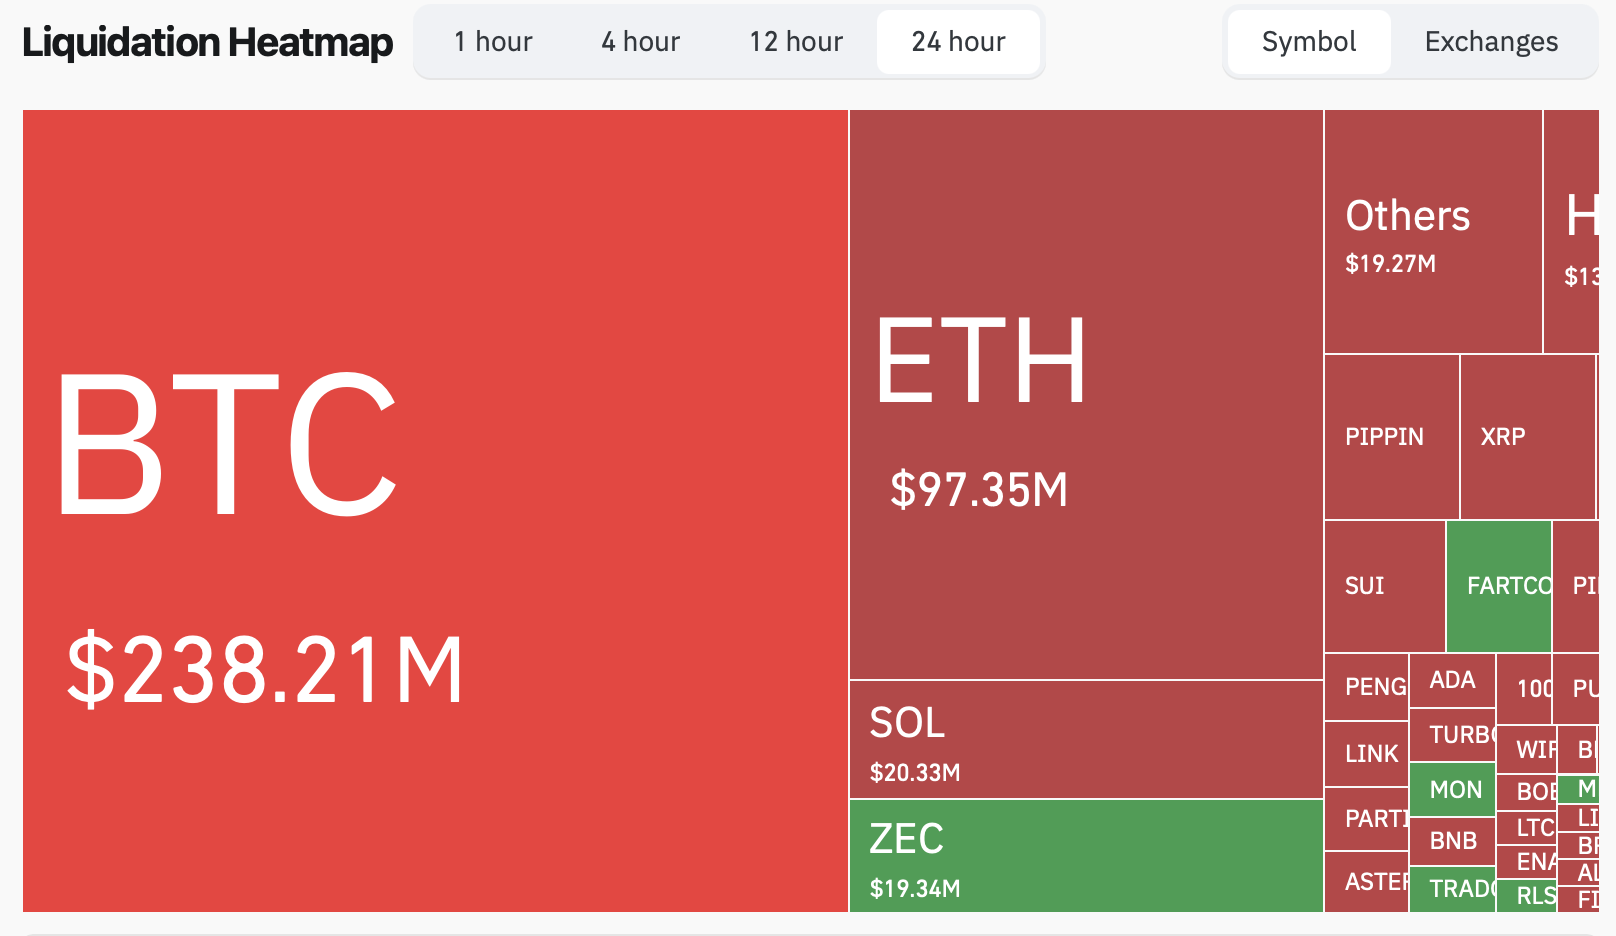Click the SUI heatmap tile
Viewport: 1616px width, 936px height.
coord(1384,586)
